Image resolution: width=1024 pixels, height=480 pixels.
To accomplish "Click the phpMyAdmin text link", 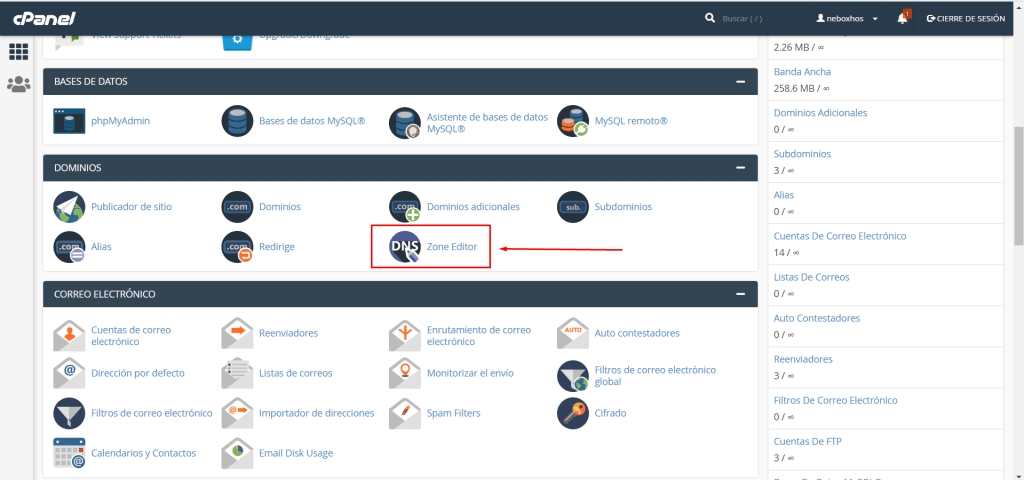I will tap(121, 121).
